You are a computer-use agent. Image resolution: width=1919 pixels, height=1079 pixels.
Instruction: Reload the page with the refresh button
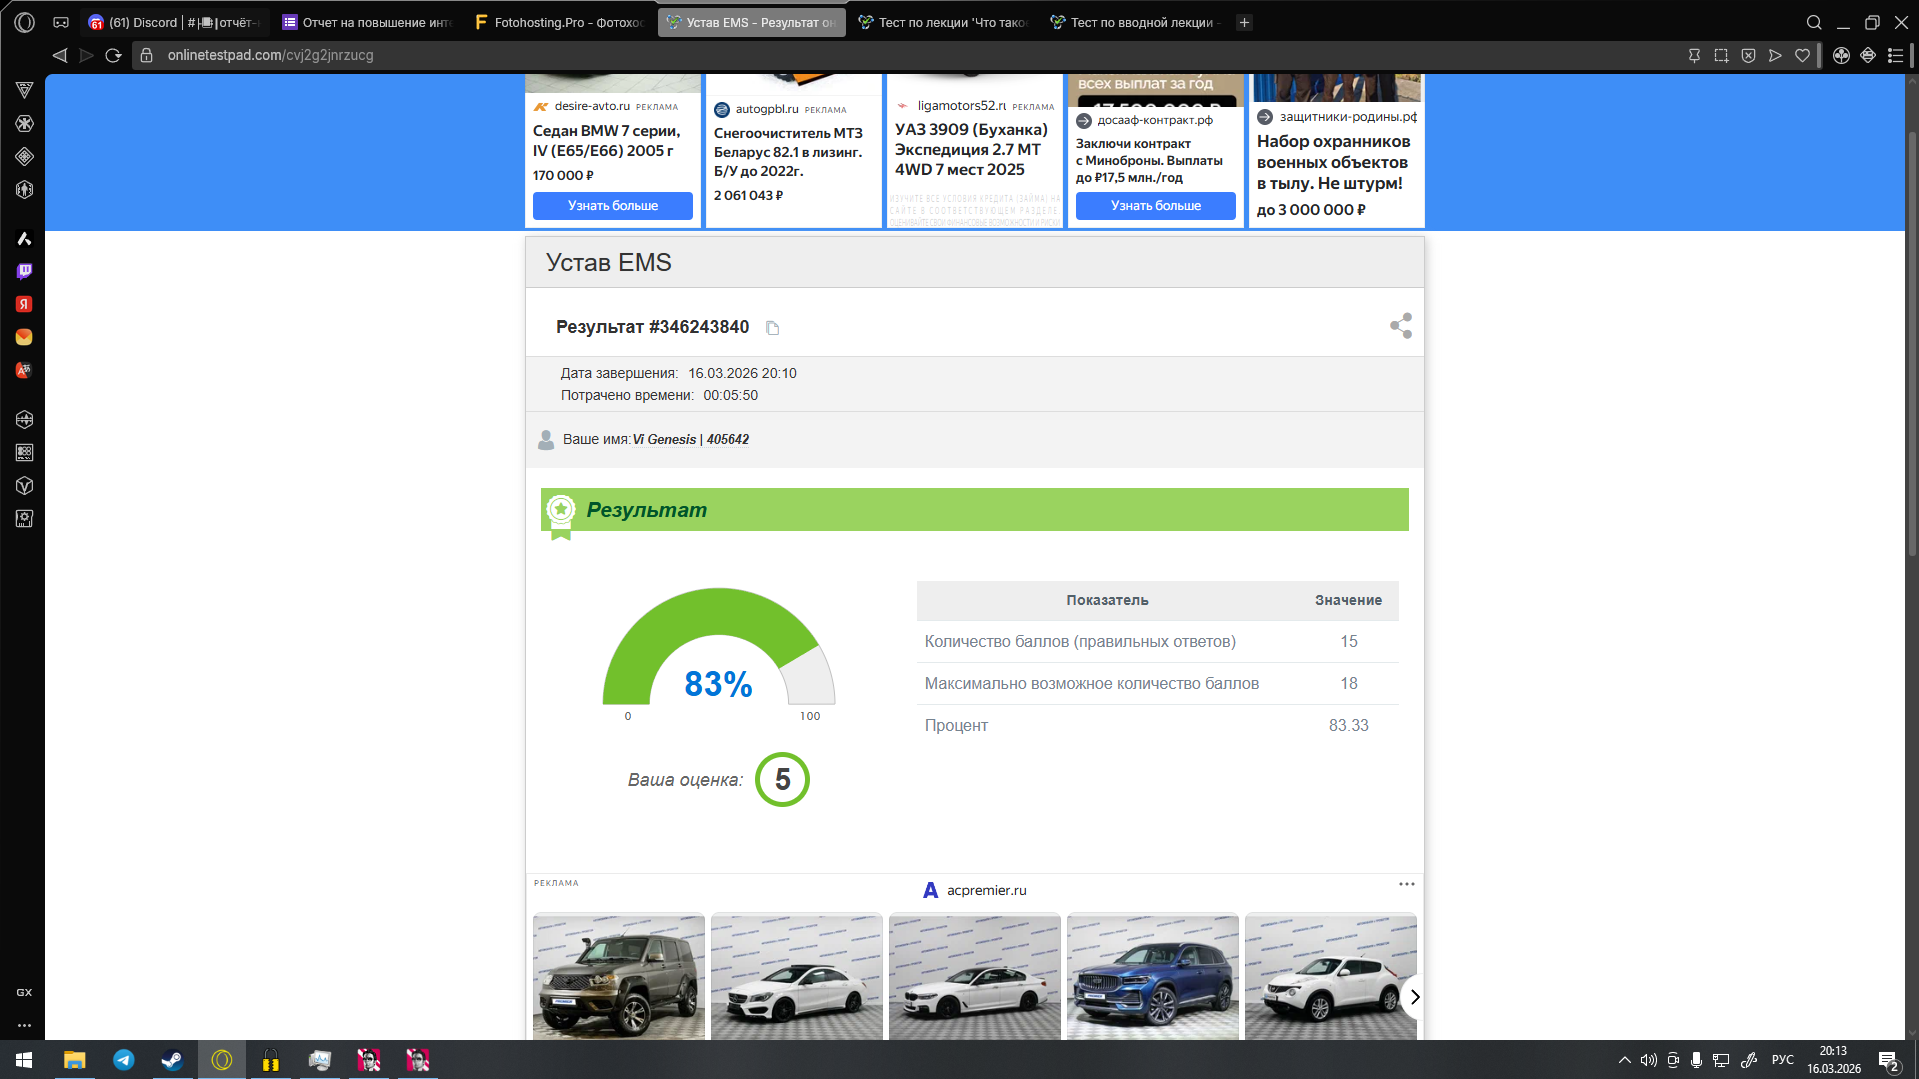pyautogui.click(x=113, y=55)
